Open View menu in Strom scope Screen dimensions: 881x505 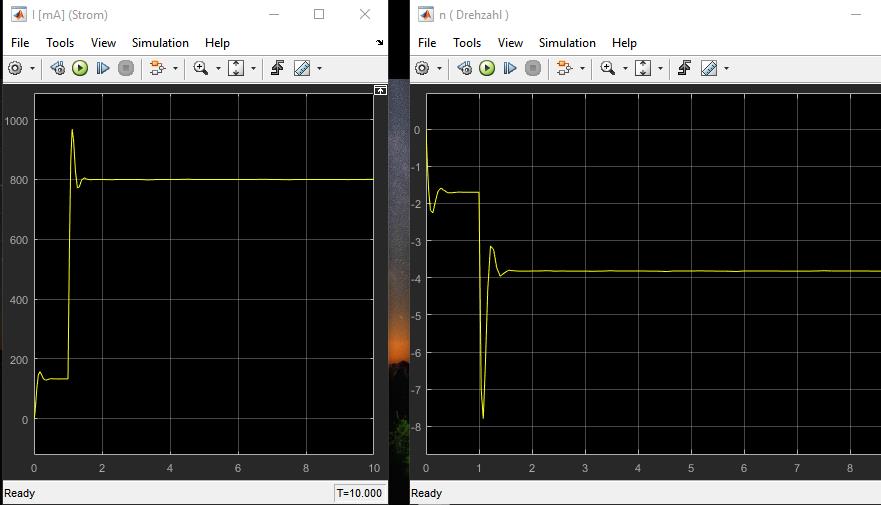(103, 43)
